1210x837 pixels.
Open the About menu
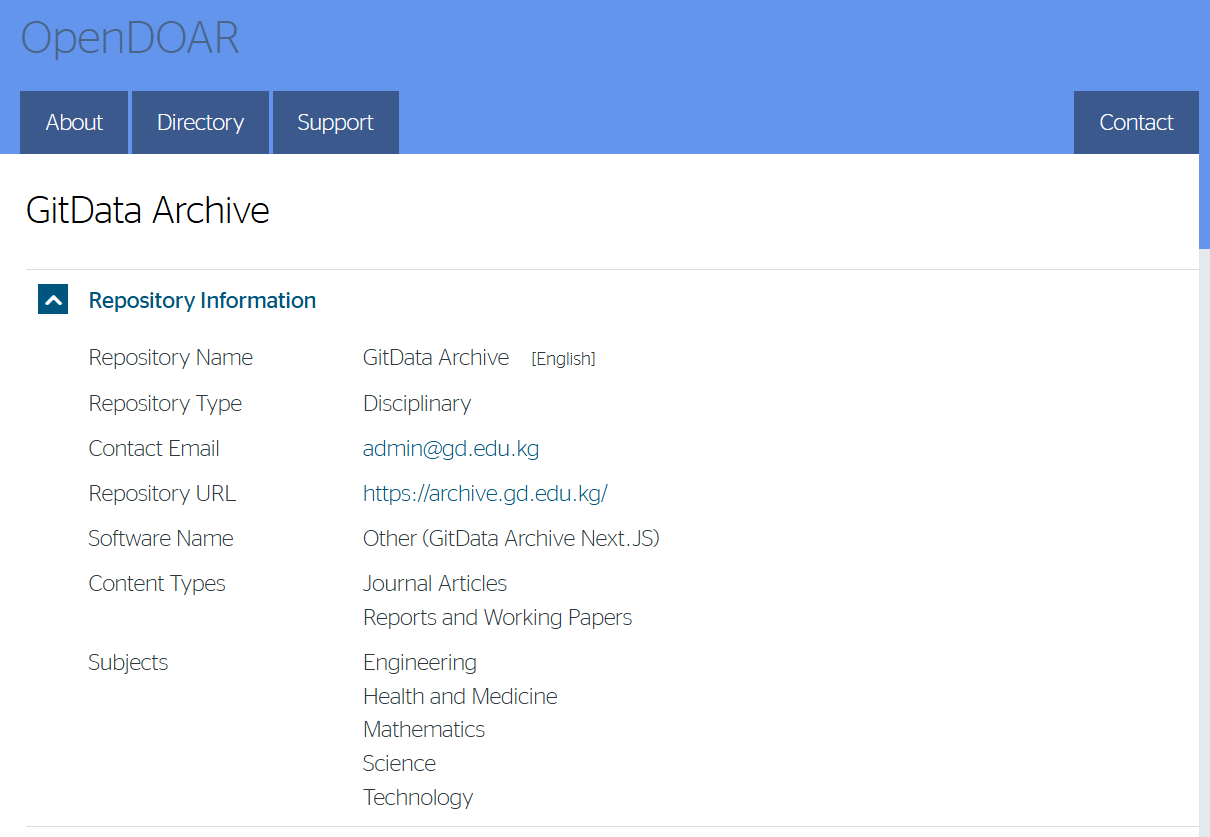pos(74,123)
